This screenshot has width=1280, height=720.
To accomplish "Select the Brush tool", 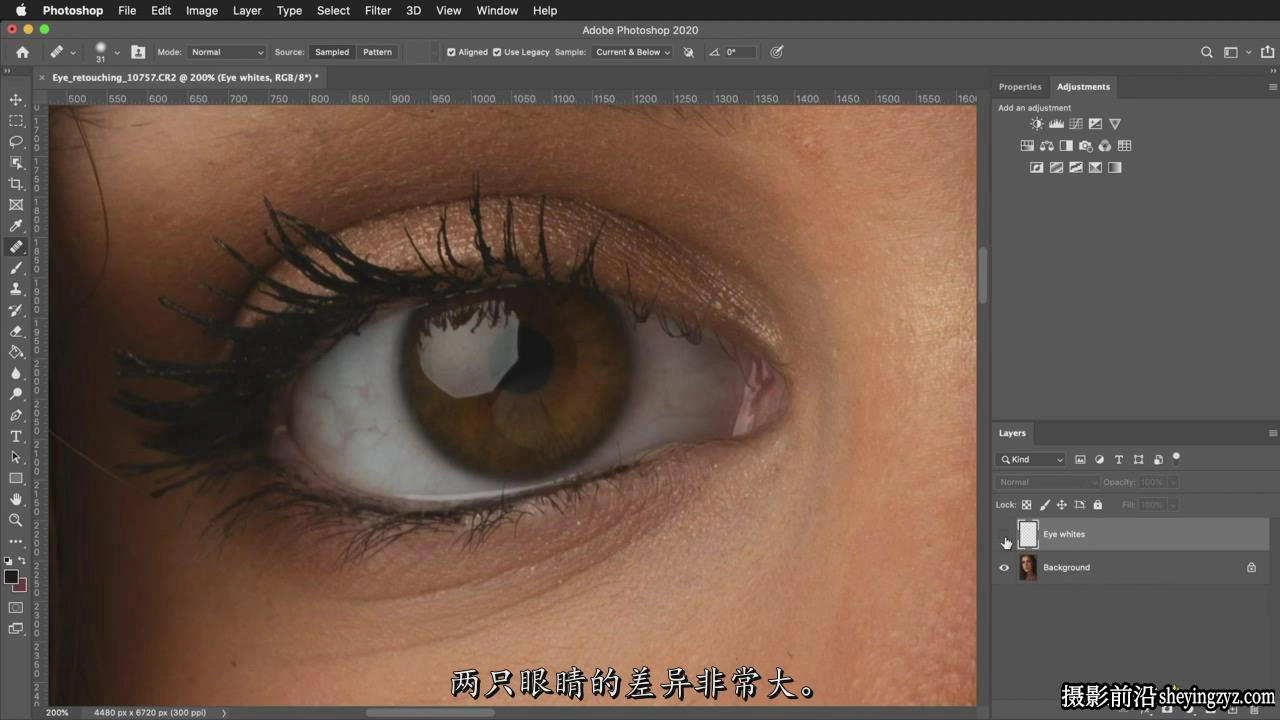I will [x=16, y=268].
